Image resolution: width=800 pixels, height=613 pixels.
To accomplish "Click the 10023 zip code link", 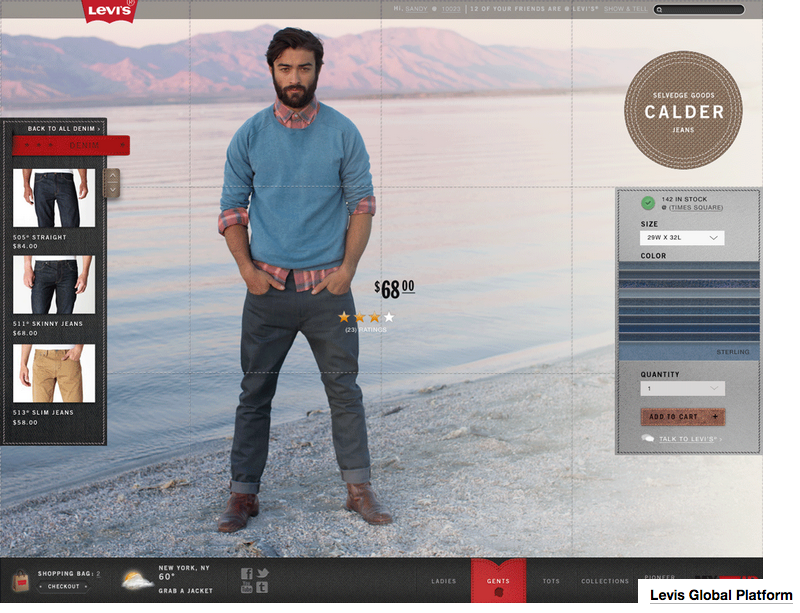I will (451, 9).
